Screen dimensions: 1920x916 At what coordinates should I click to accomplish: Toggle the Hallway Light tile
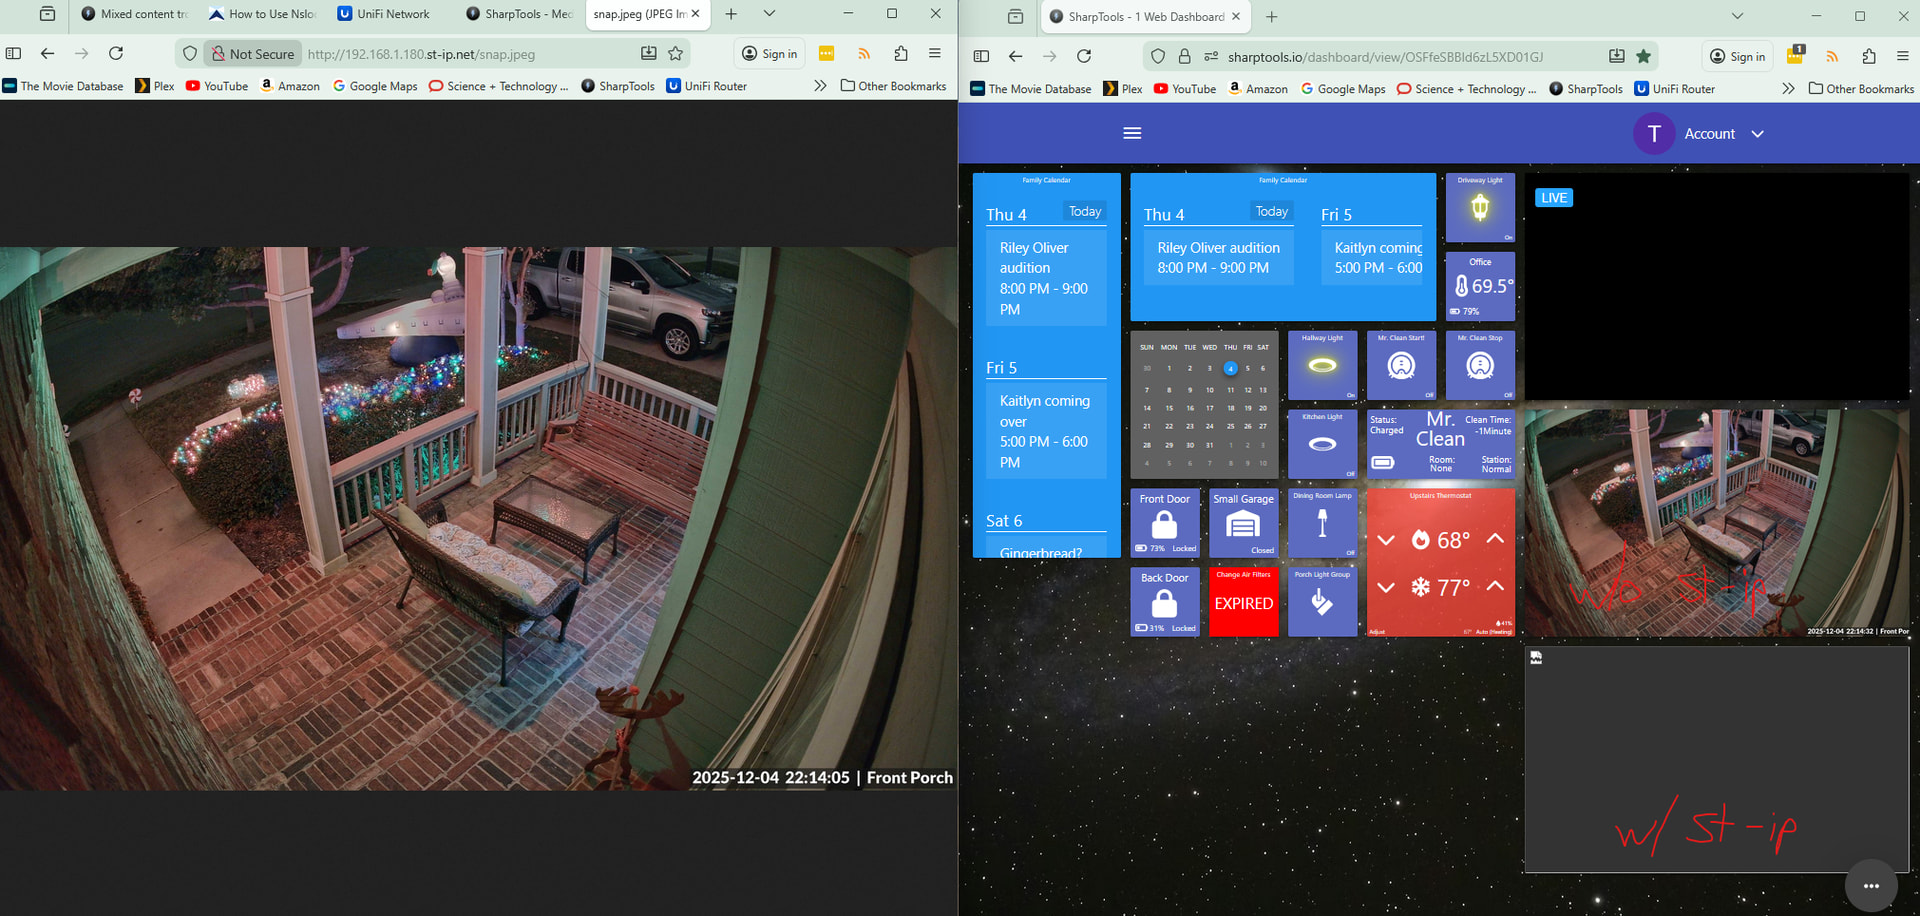tap(1322, 365)
